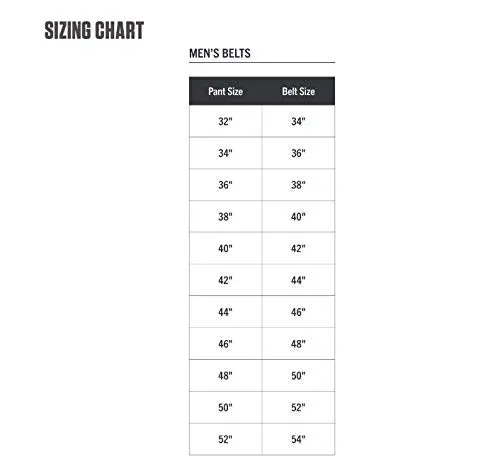The height and width of the screenshot is (471, 500).
Task: Select the 42" pant size cell
Action: point(225,280)
